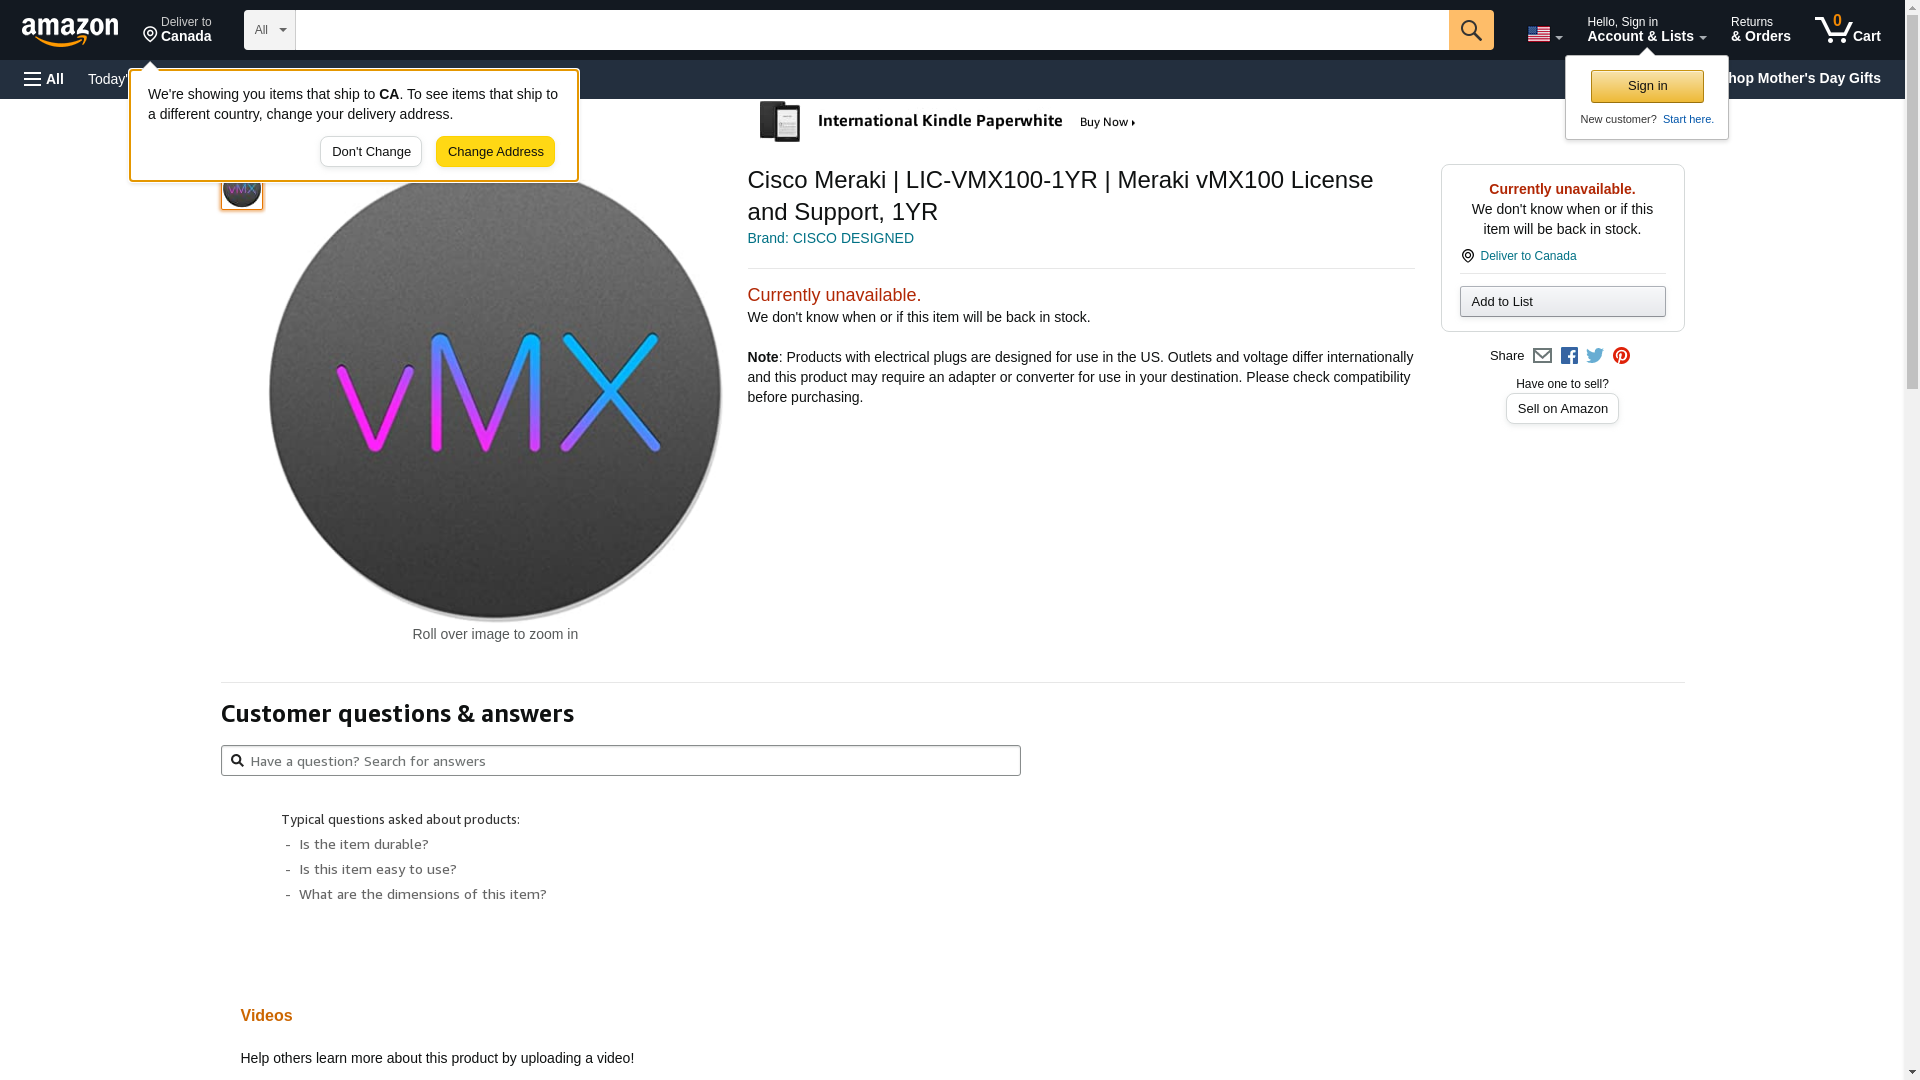
Task: Open the All hamburger menu
Action: [44, 79]
